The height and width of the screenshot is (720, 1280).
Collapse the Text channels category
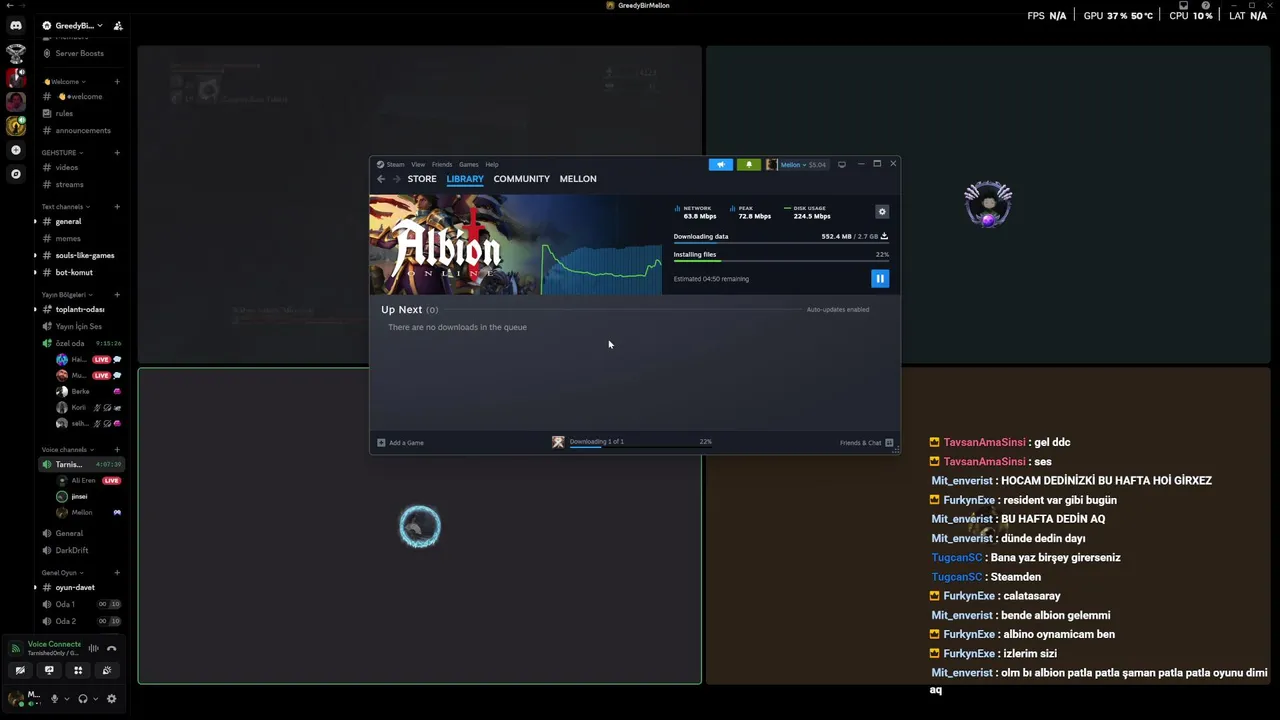tap(65, 206)
